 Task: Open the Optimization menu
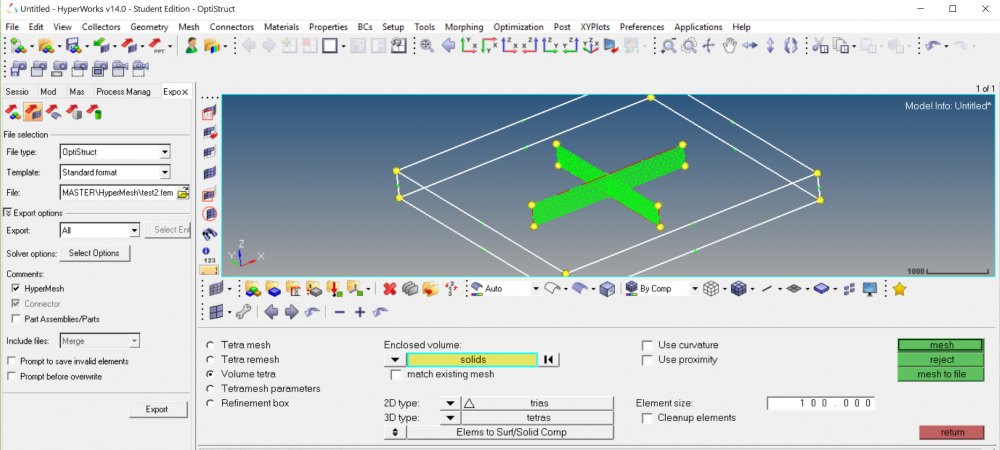click(x=518, y=27)
